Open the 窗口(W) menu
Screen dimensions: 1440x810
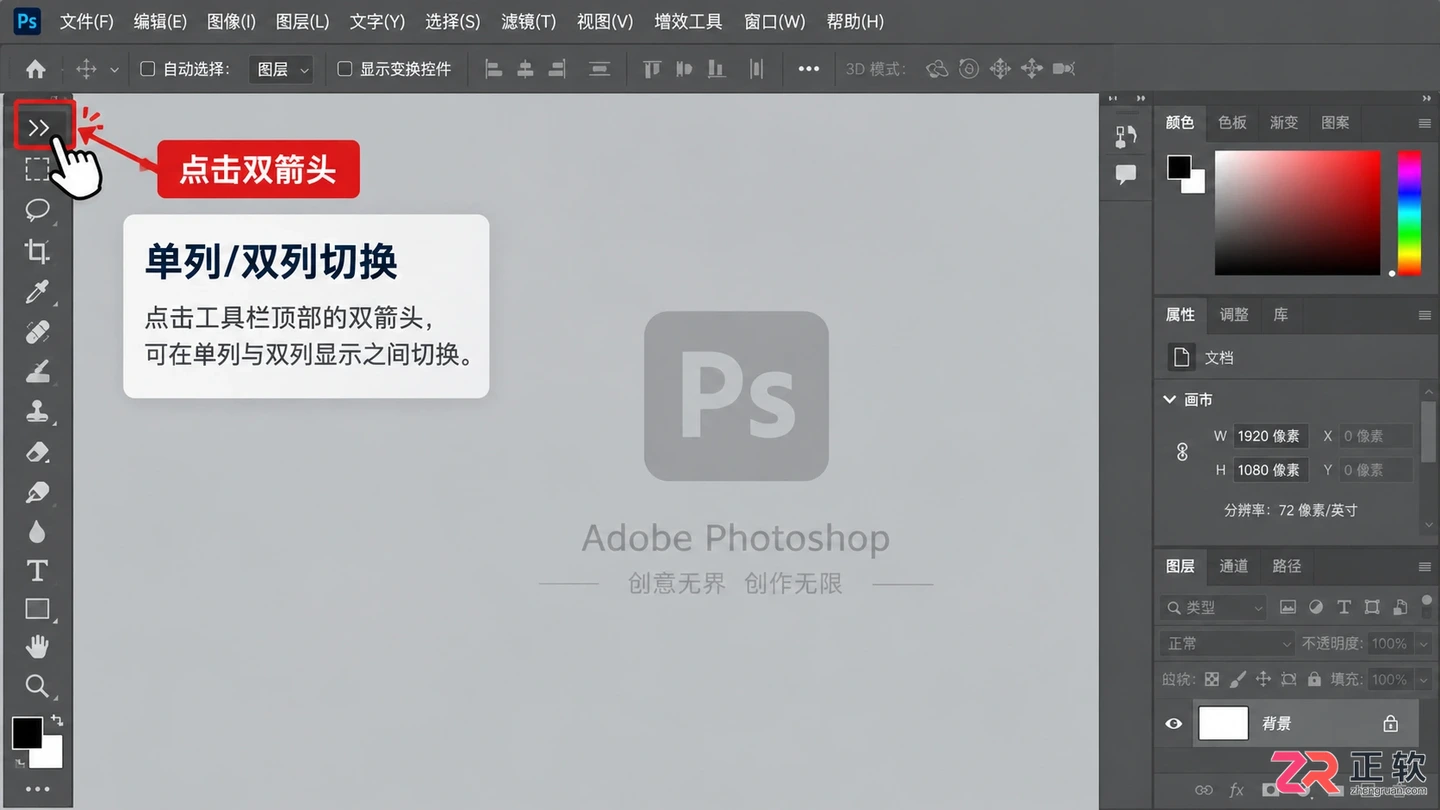pyautogui.click(x=774, y=21)
